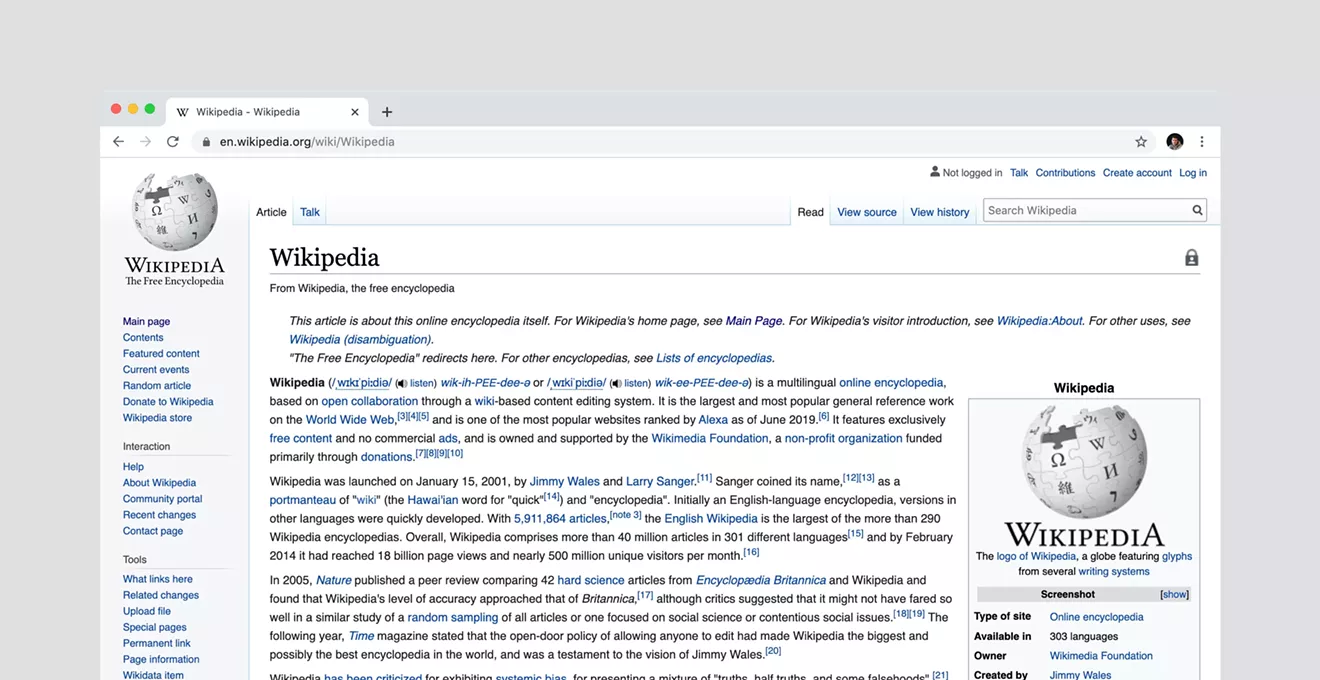Open Contact page in the sidebar
1320x680 pixels.
(x=153, y=531)
